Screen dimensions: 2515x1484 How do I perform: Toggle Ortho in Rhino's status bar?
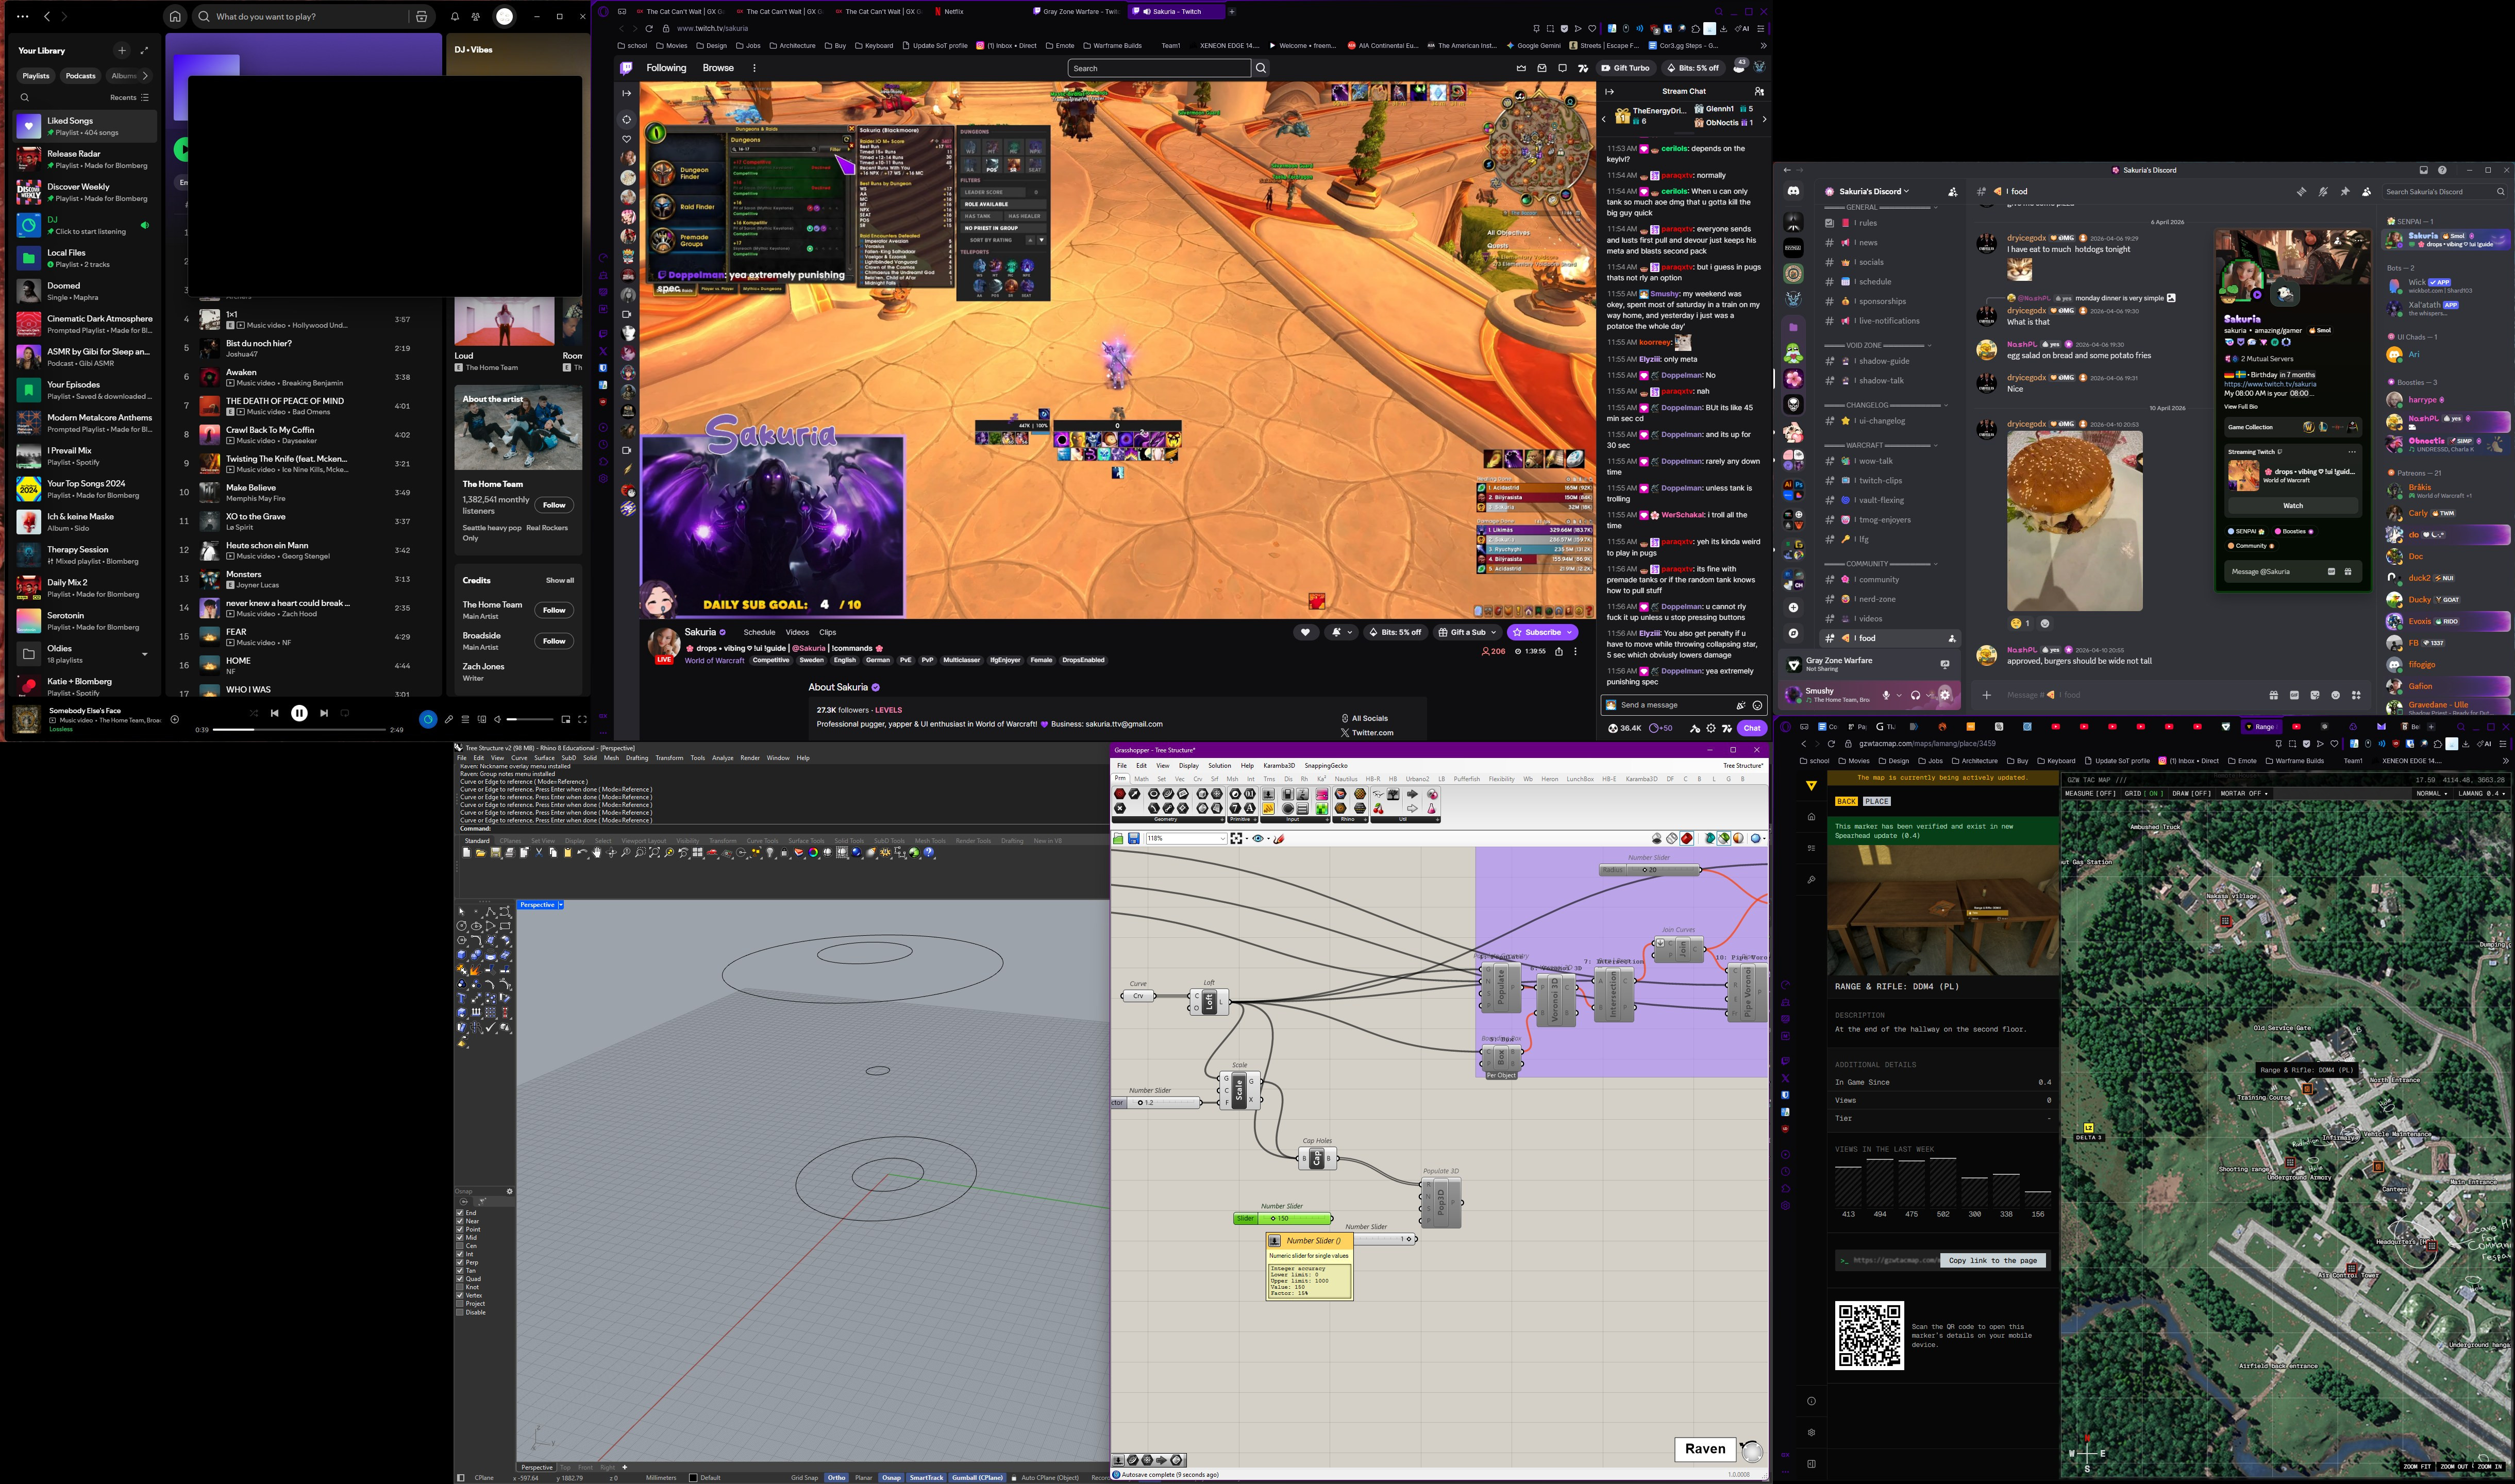[836, 1477]
